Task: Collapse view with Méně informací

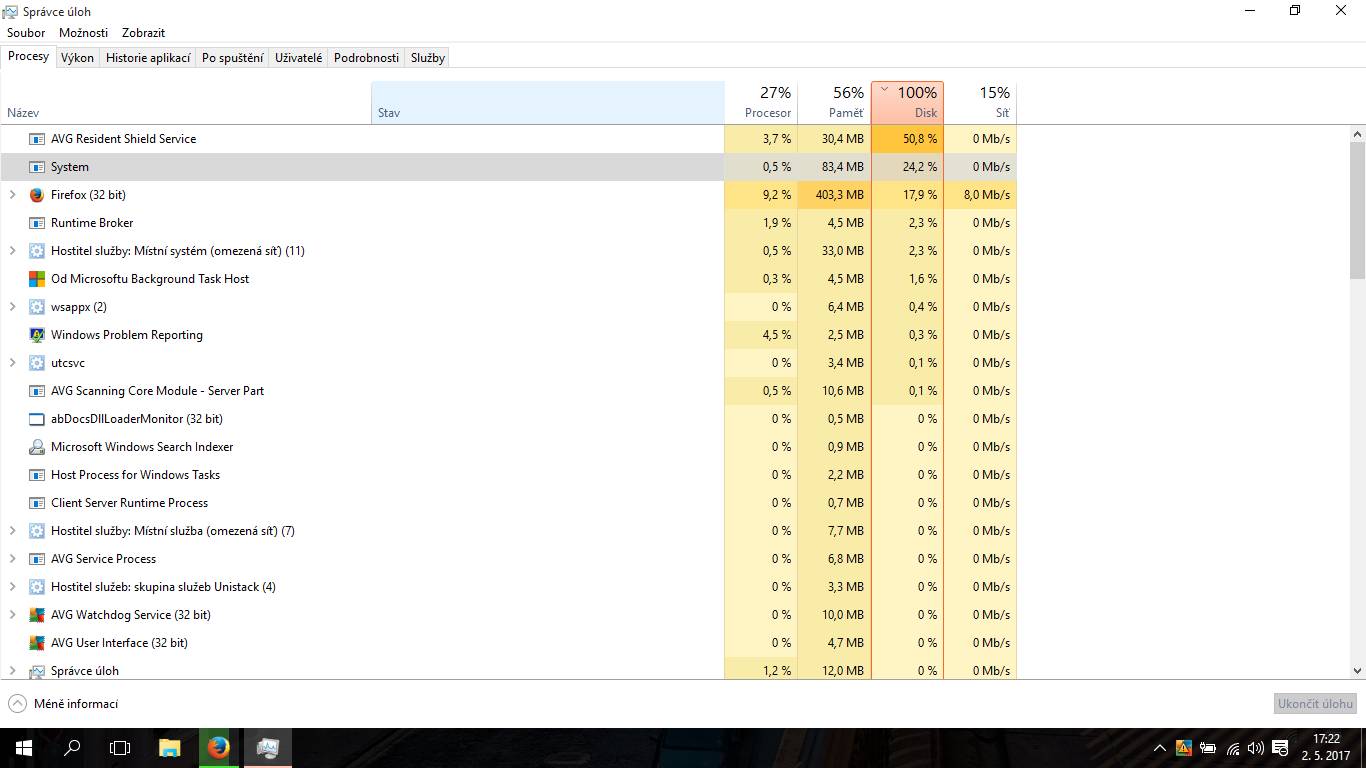Action: click(x=63, y=704)
